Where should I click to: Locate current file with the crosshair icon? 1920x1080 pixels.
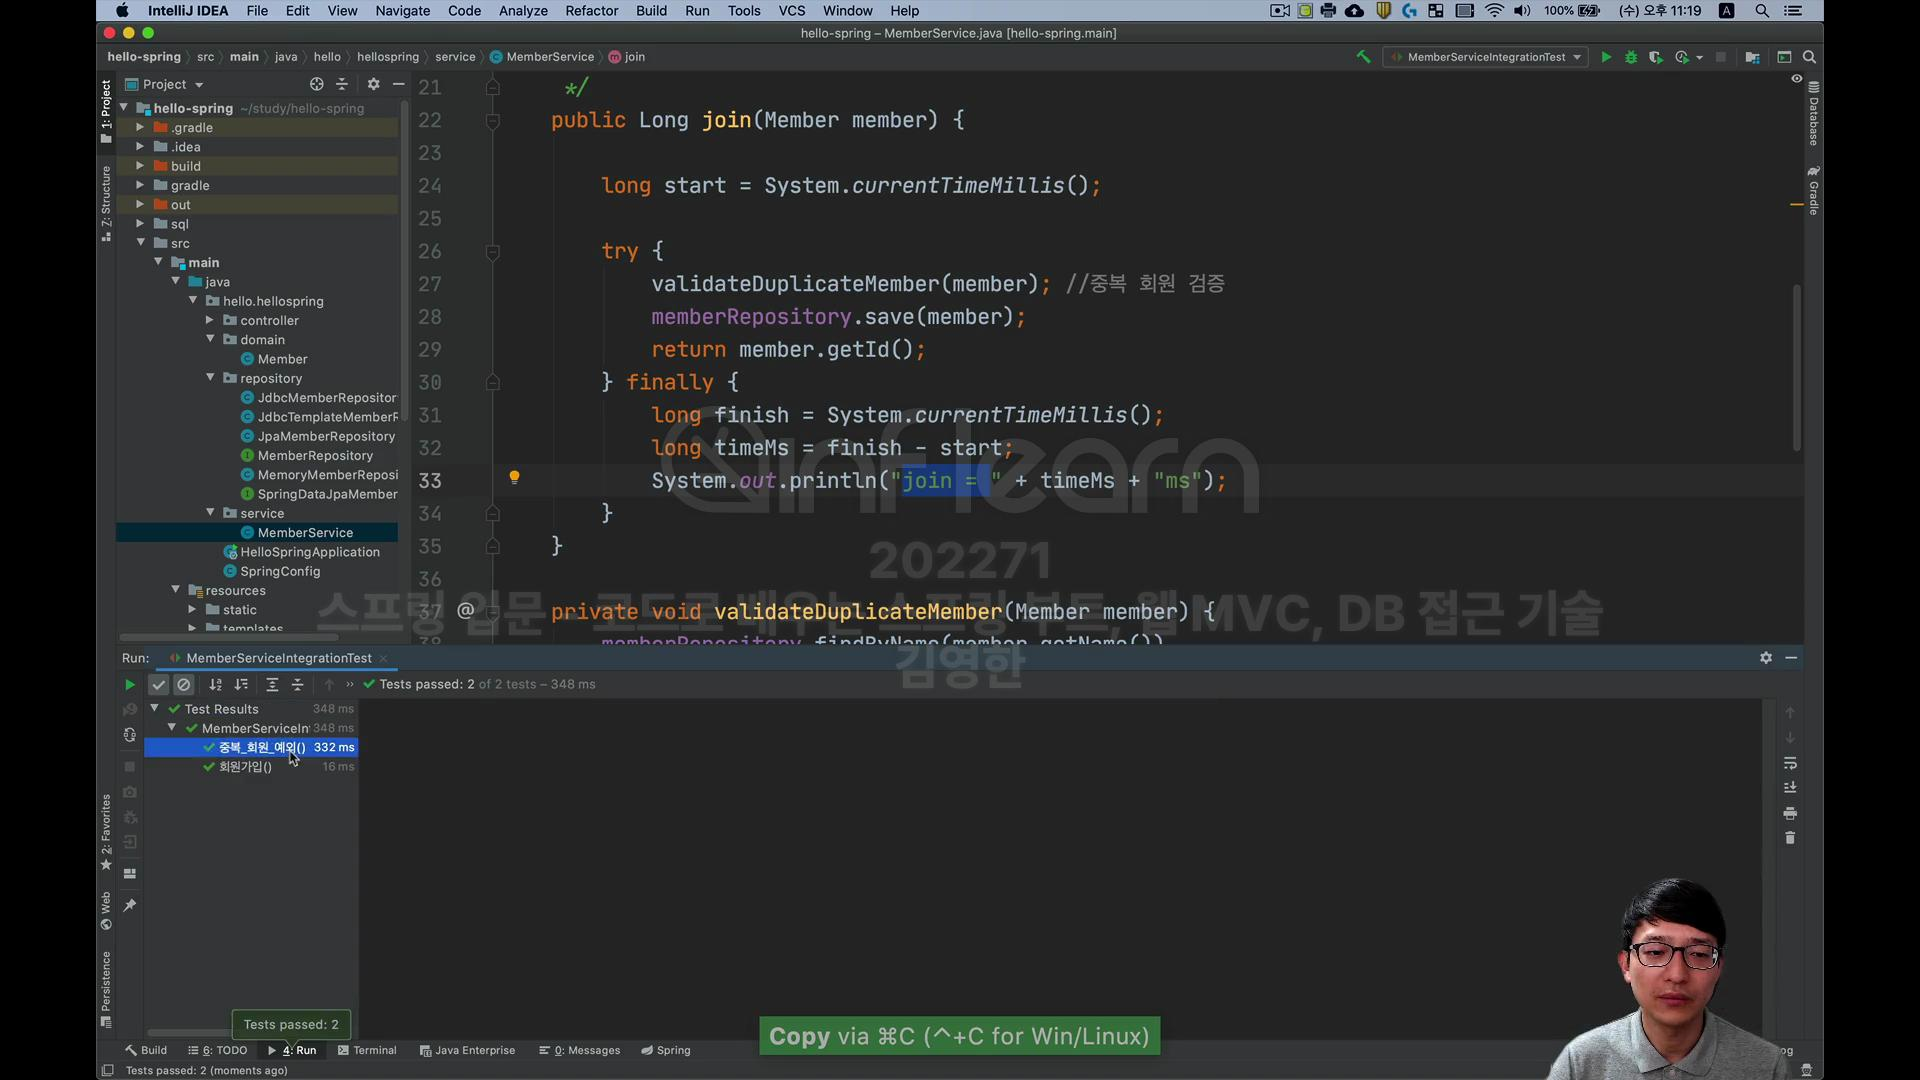coord(317,84)
